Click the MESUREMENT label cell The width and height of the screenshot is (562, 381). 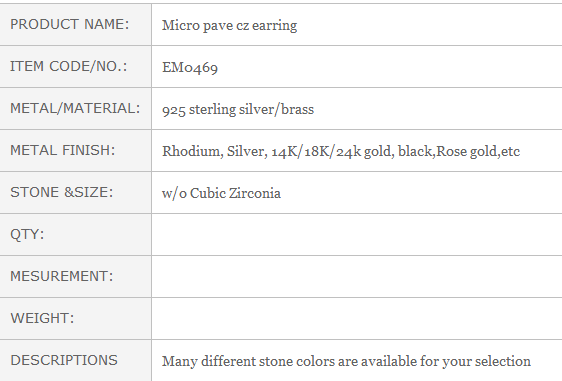(x=75, y=276)
